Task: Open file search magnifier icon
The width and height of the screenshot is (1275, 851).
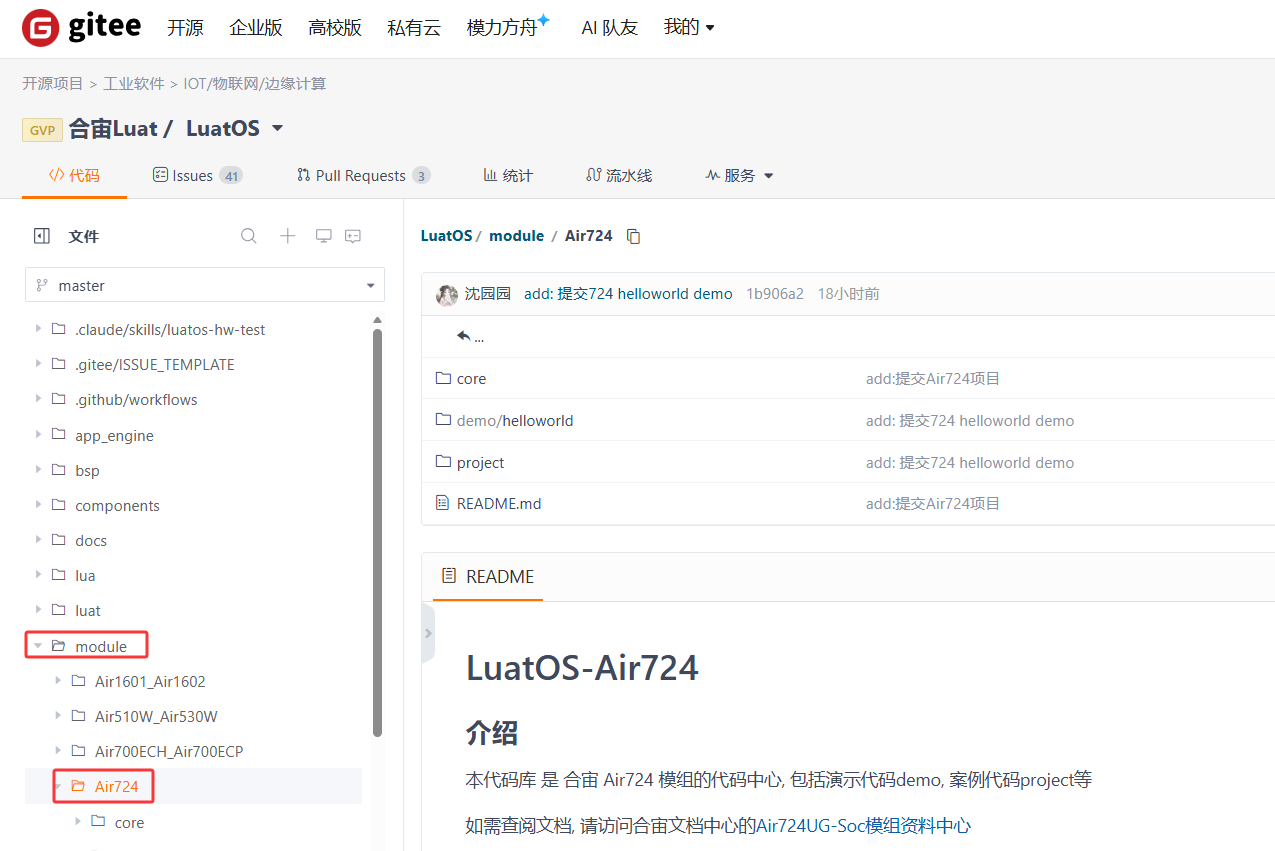Action: pos(249,236)
